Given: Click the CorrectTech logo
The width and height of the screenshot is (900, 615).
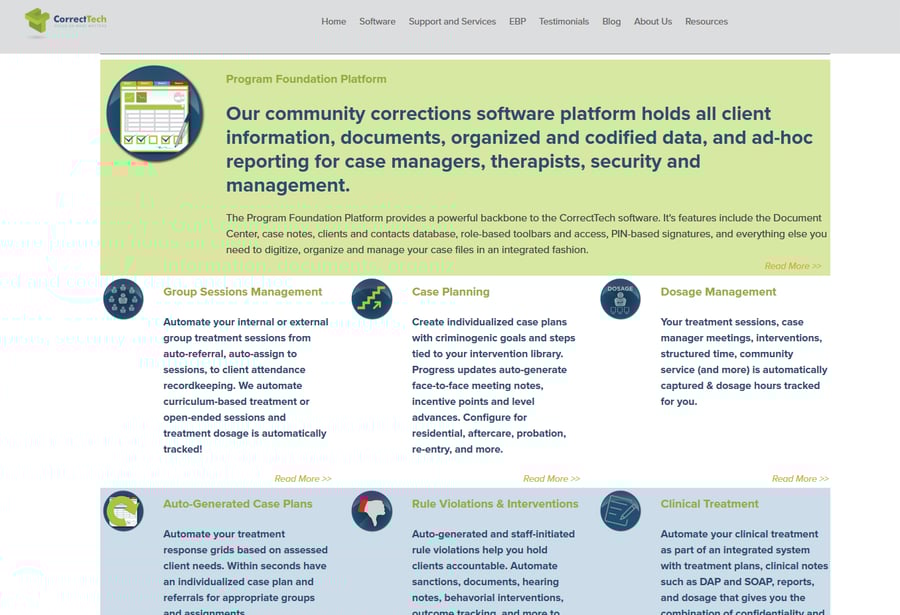Looking at the screenshot, I should point(65,21).
